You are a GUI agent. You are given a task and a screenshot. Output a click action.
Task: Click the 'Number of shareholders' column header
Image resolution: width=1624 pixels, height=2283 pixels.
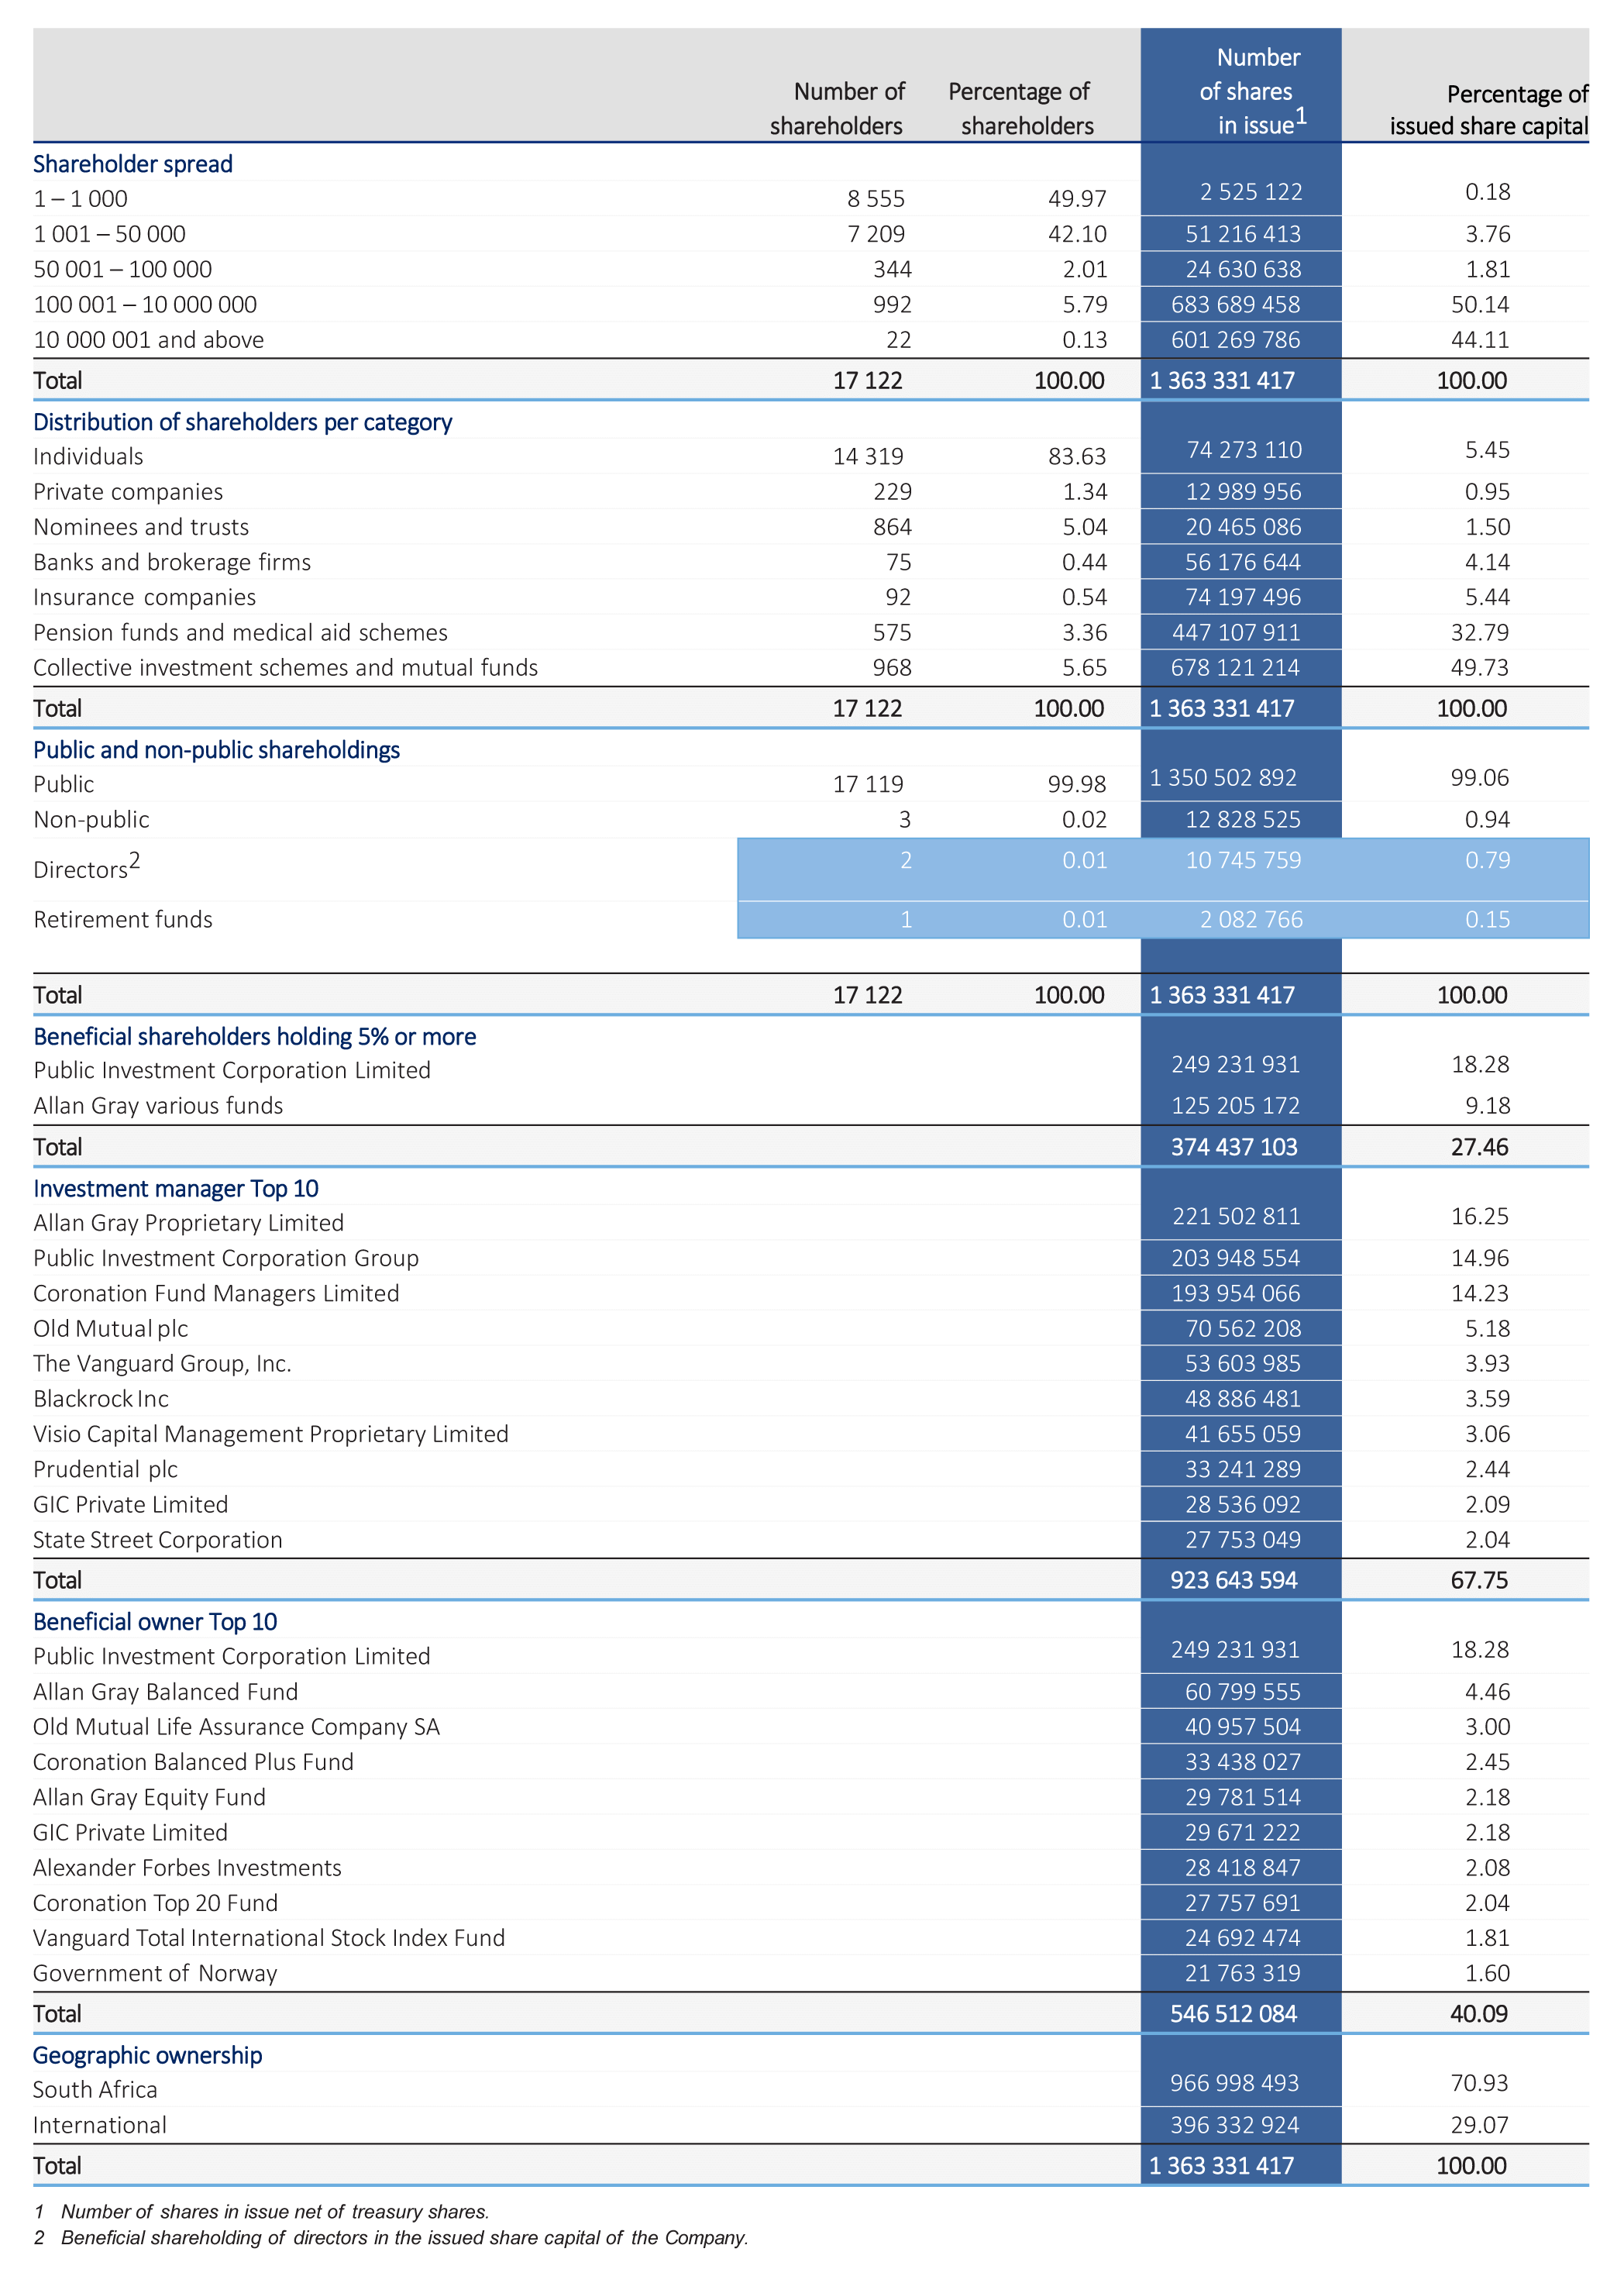pyautogui.click(x=837, y=108)
